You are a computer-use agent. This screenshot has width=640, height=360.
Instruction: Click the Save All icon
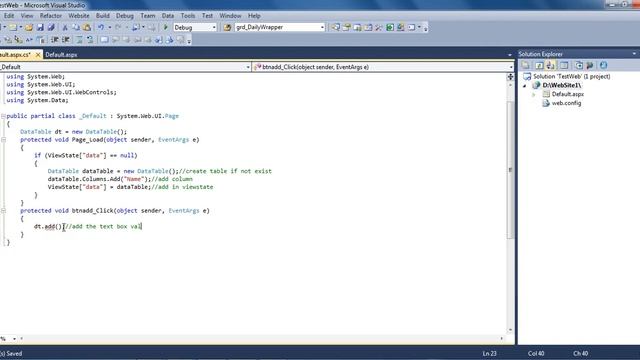pos(51,27)
